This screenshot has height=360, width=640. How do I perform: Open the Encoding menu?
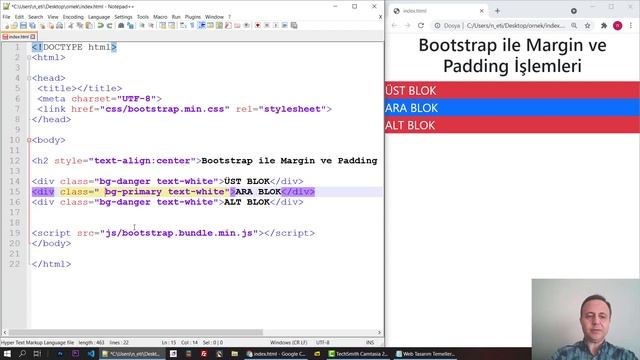pyautogui.click(x=73, y=17)
